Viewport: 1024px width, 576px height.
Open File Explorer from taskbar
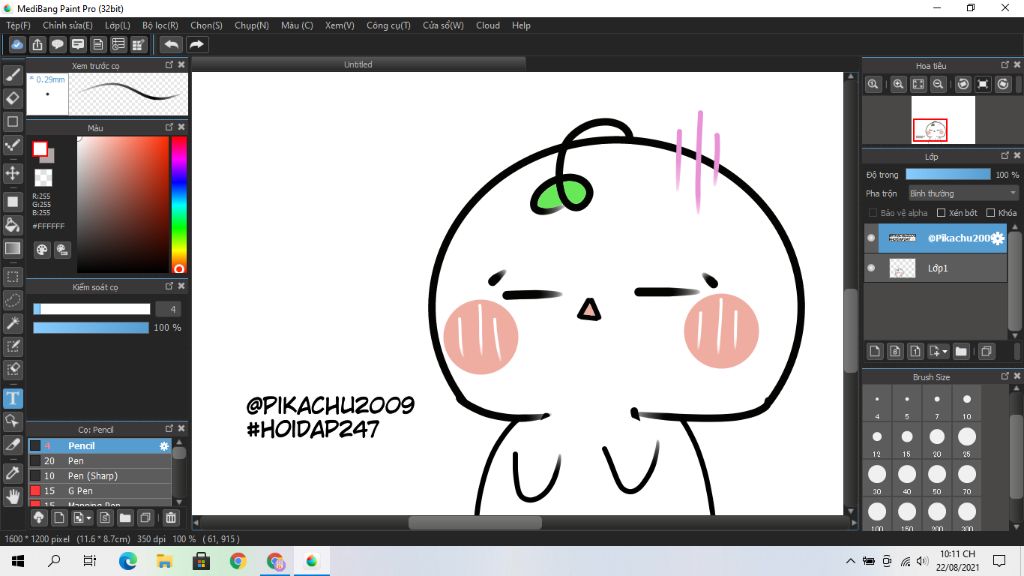point(164,561)
